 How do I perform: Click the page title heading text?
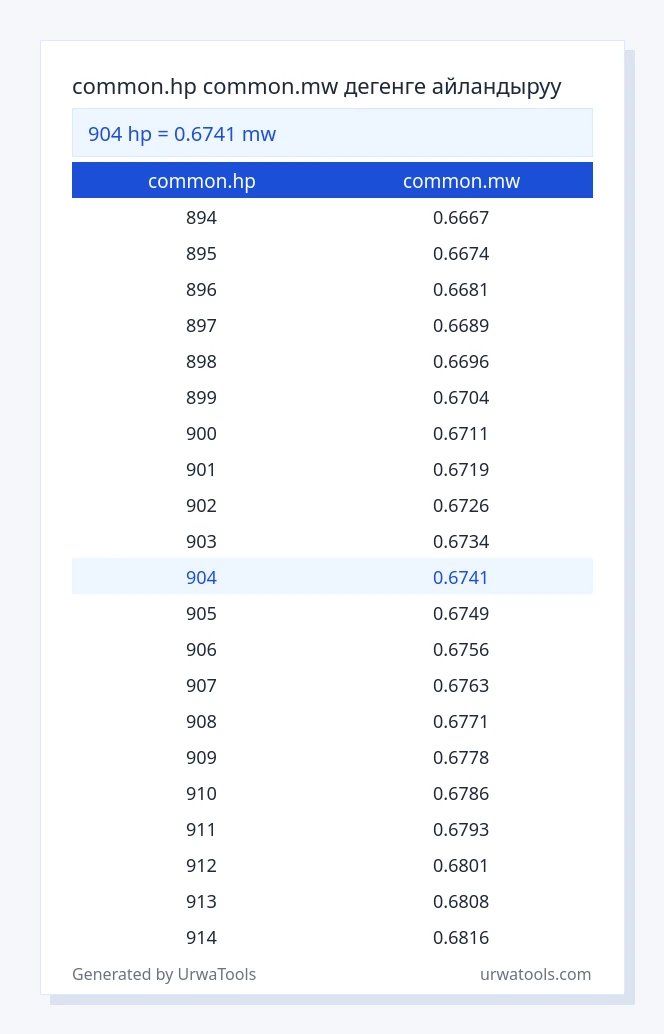[317, 86]
